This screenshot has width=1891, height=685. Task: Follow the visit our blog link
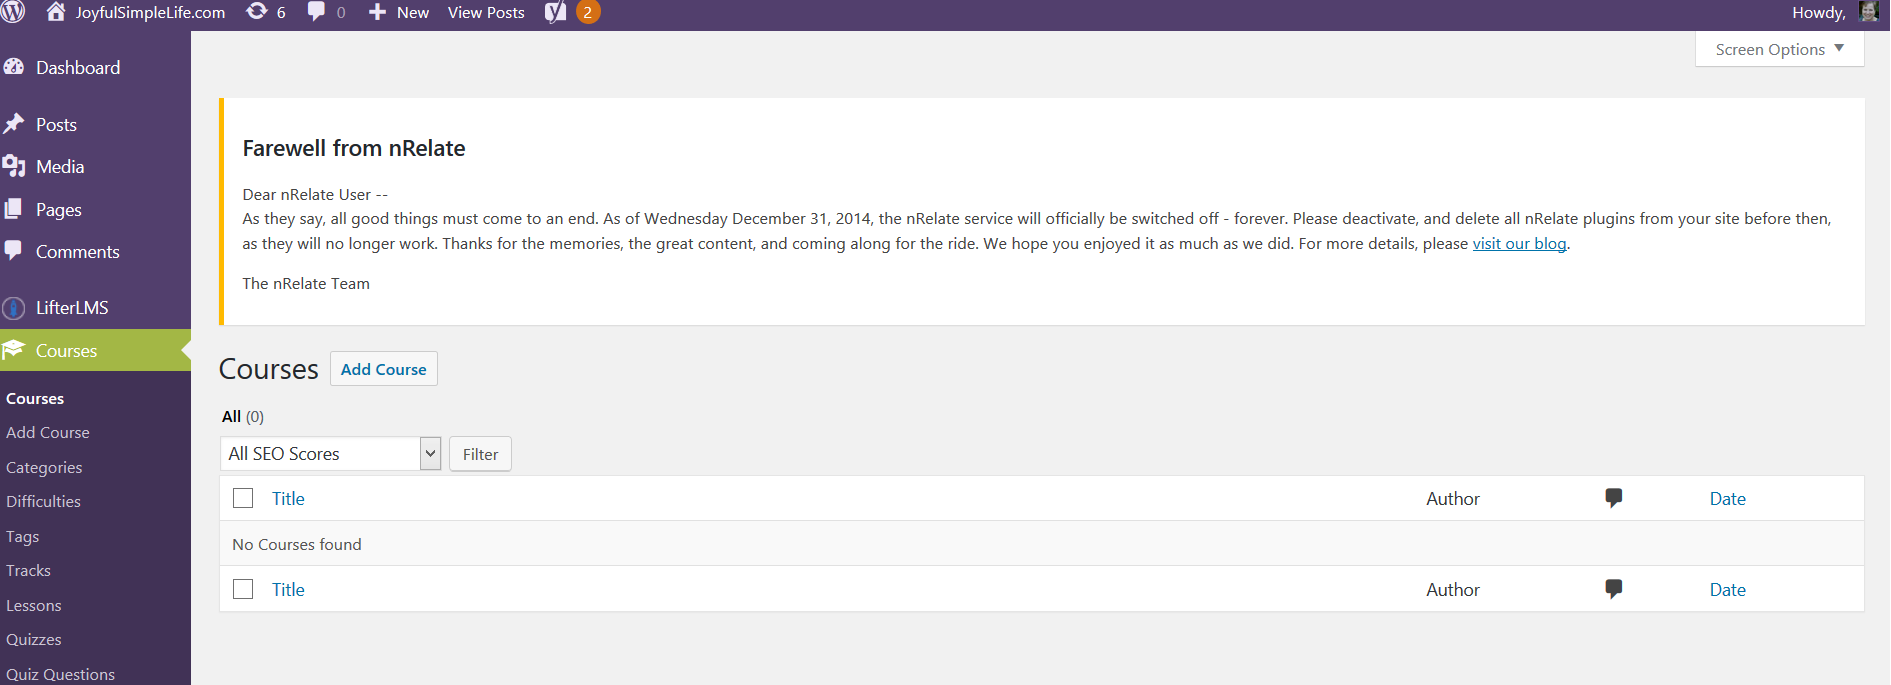click(1519, 243)
